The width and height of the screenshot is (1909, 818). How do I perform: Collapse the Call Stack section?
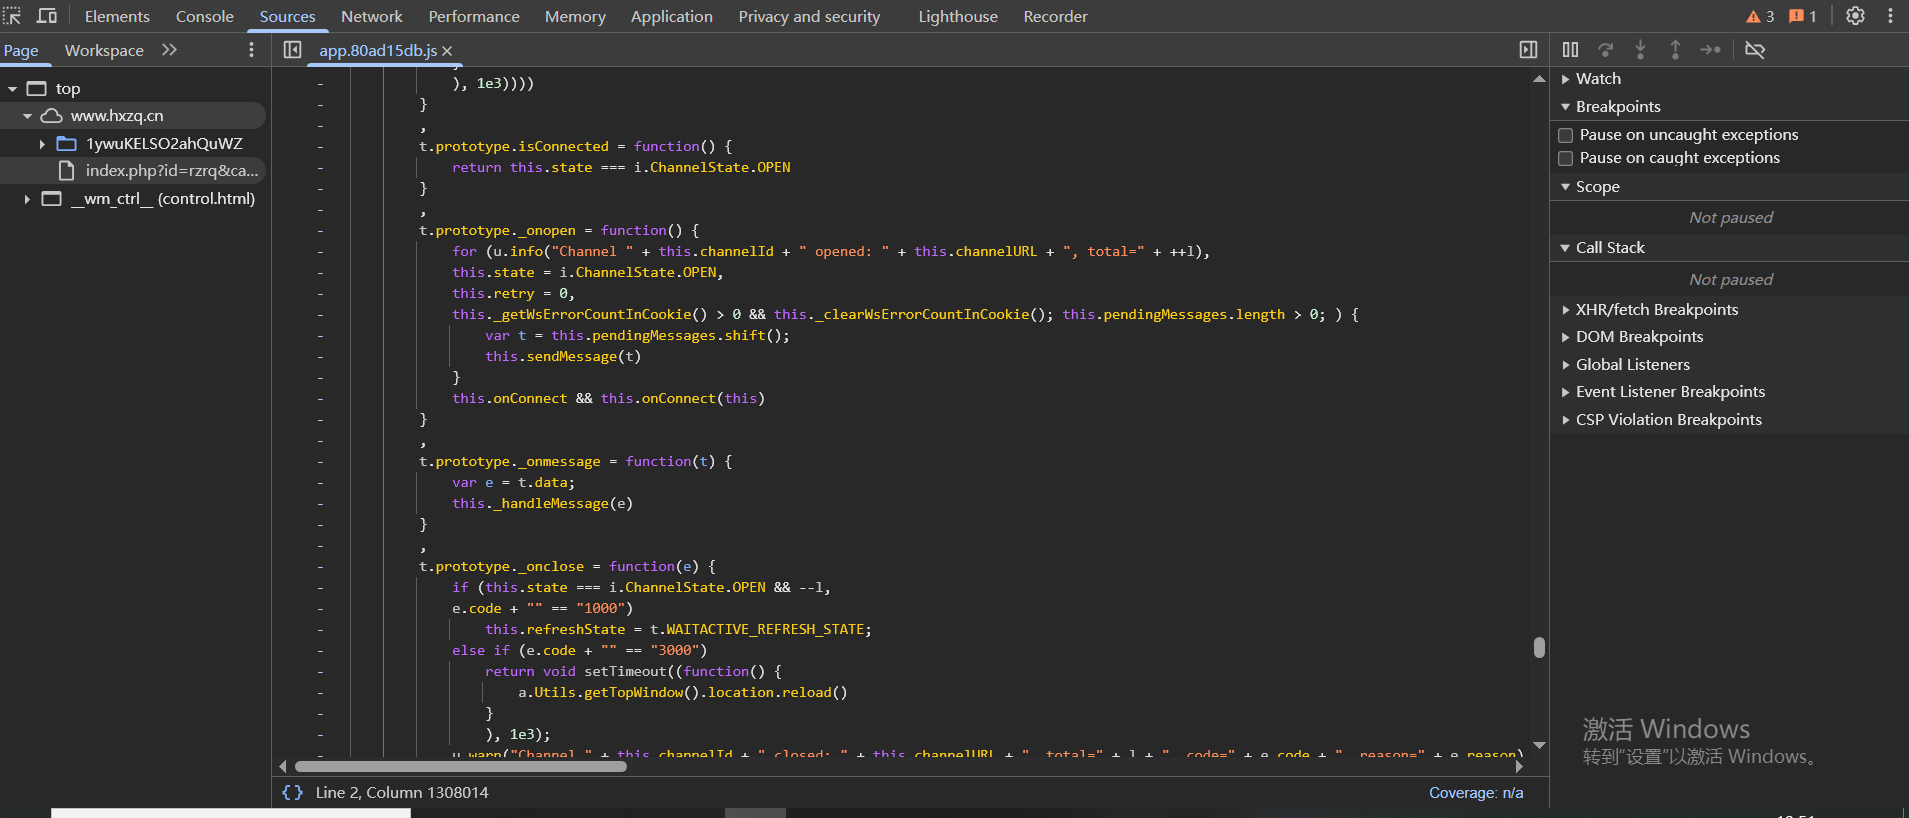[x=1609, y=248]
